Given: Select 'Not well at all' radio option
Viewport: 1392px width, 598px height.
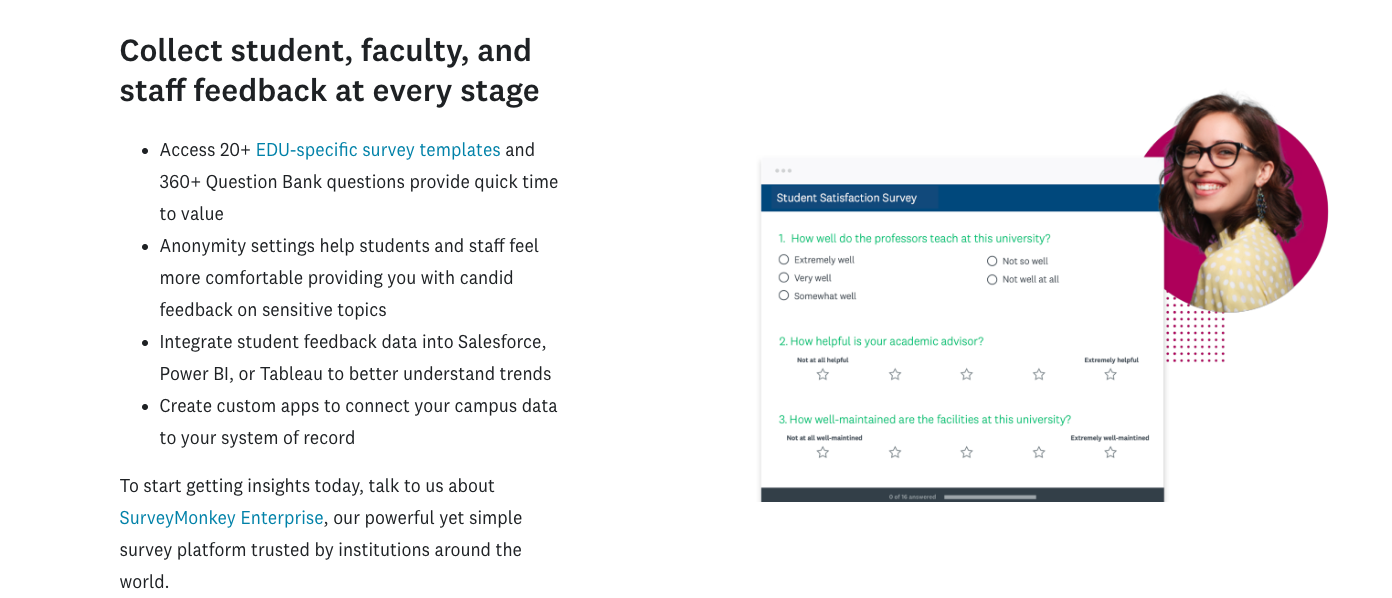Looking at the screenshot, I should point(992,280).
